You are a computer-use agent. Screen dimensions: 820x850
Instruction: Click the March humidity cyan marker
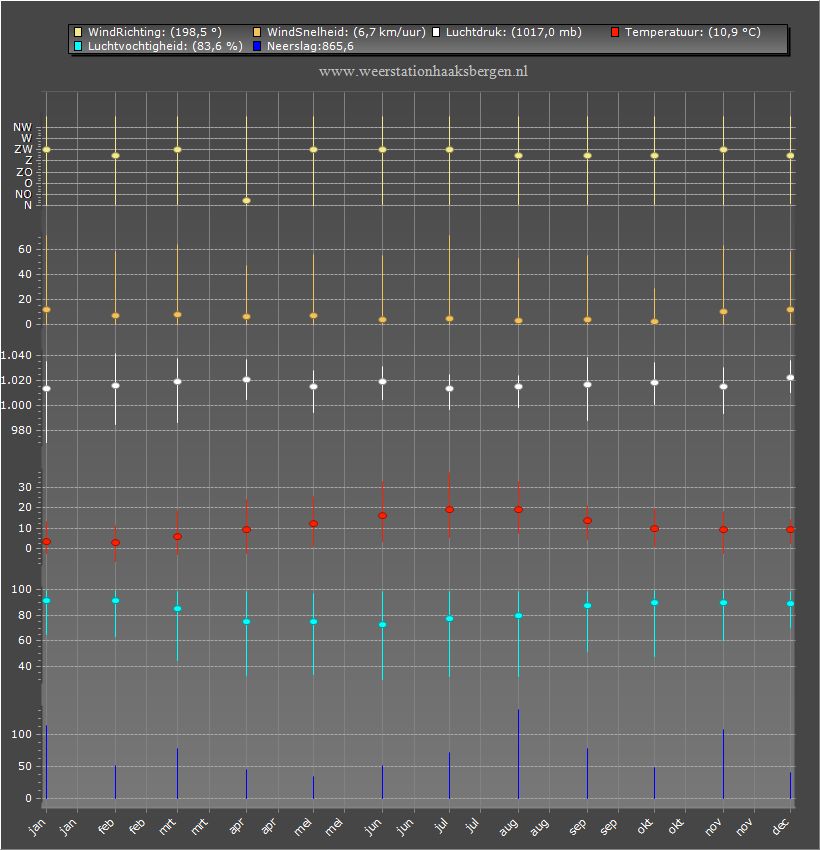[177, 609]
